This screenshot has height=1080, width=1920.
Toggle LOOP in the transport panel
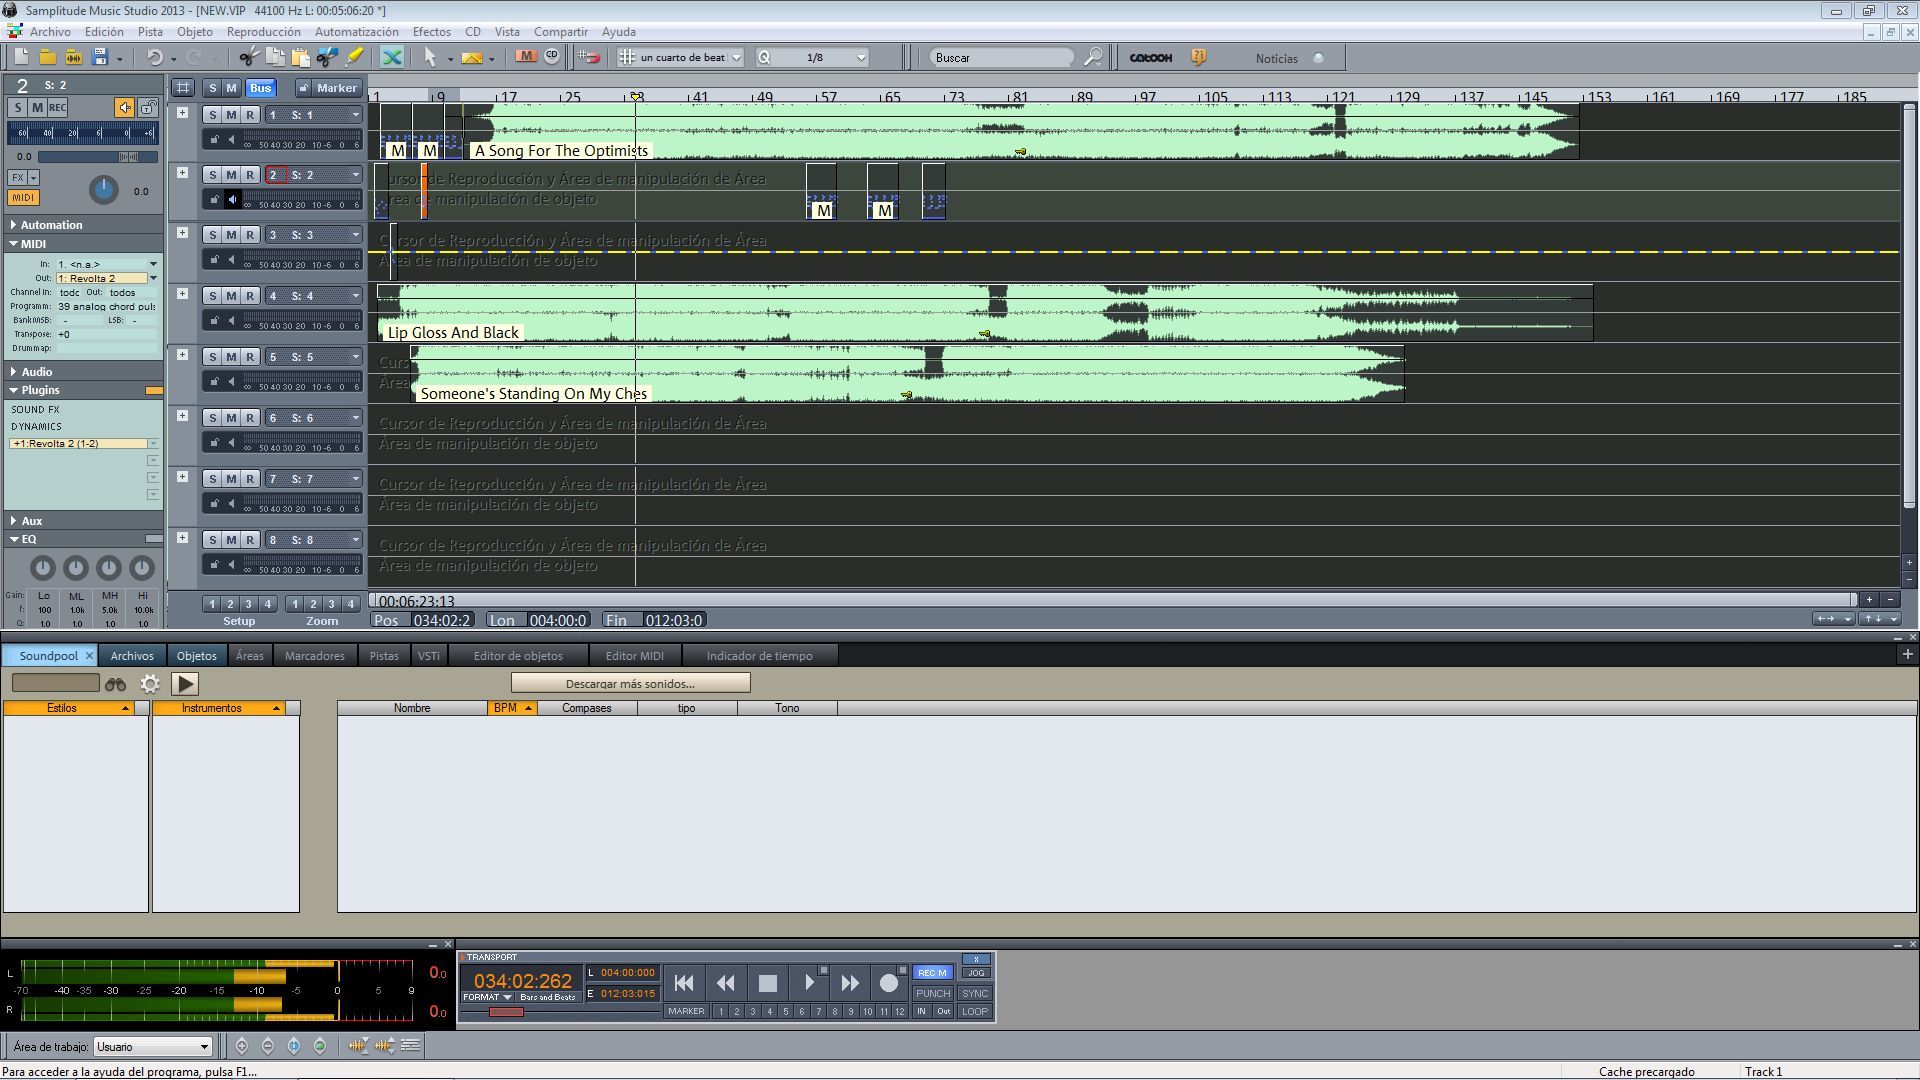974,1011
